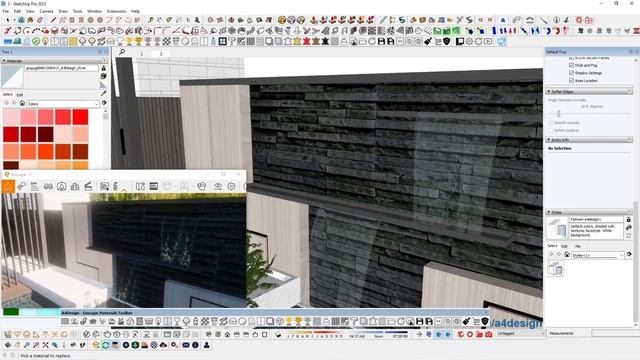Open the Camera menu
The width and height of the screenshot is (640, 360).
[x=46, y=11]
